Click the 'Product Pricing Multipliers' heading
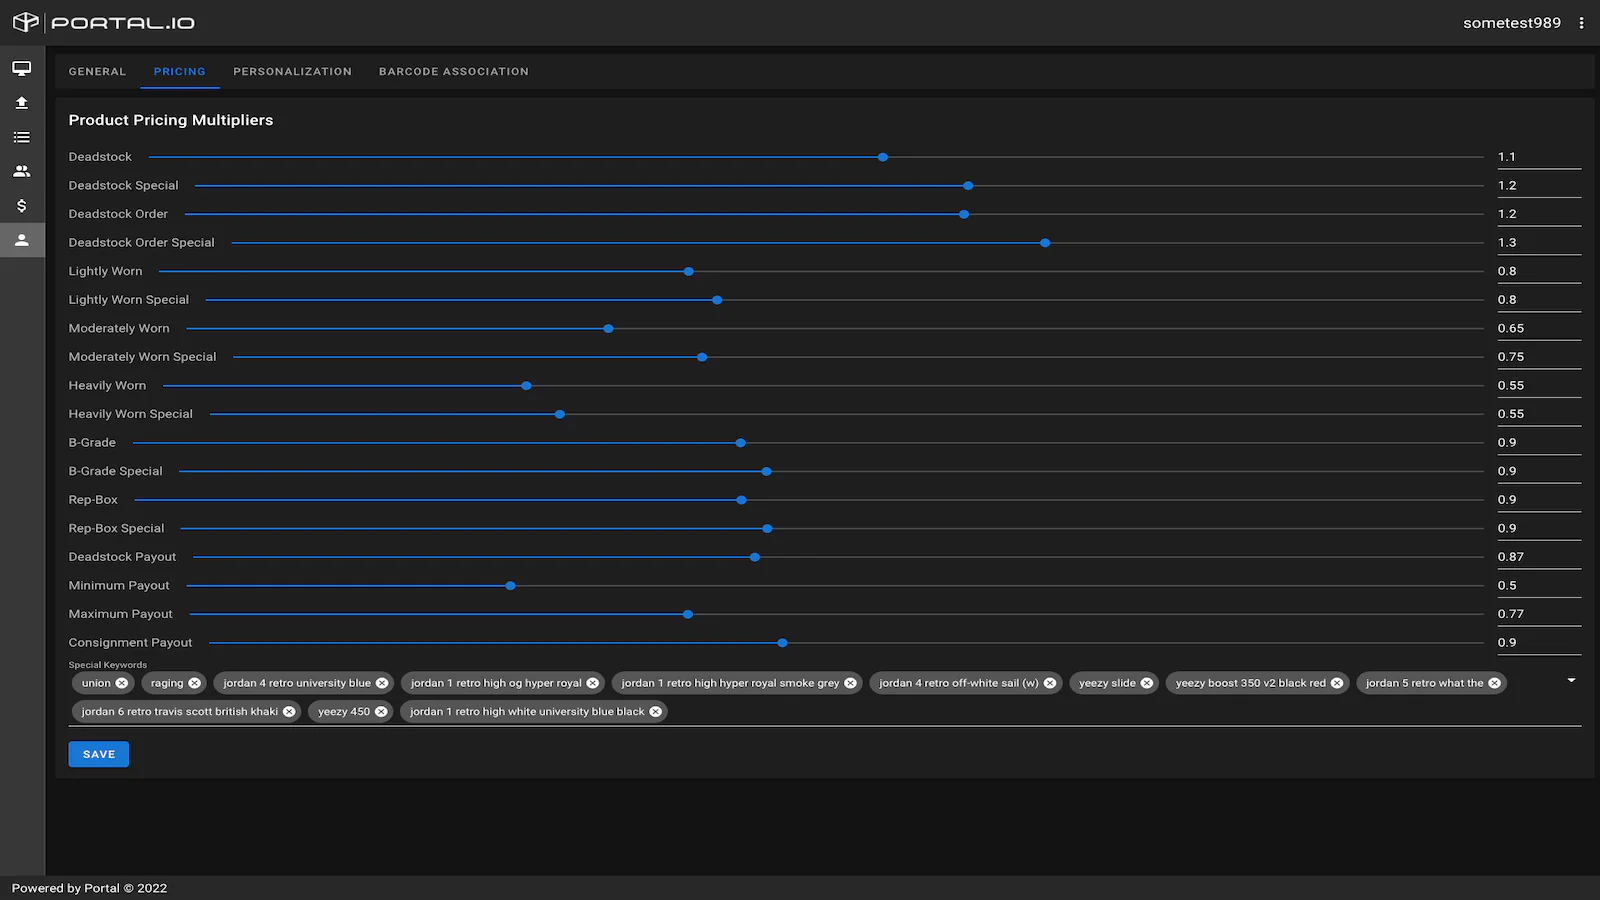The width and height of the screenshot is (1600, 900). [x=171, y=120]
